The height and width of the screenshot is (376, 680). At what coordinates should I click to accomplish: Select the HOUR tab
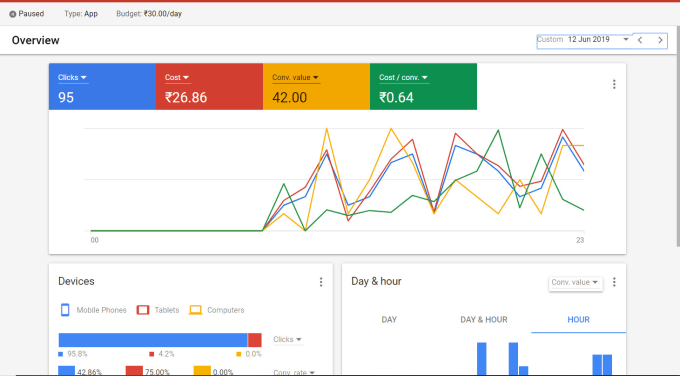pos(579,320)
